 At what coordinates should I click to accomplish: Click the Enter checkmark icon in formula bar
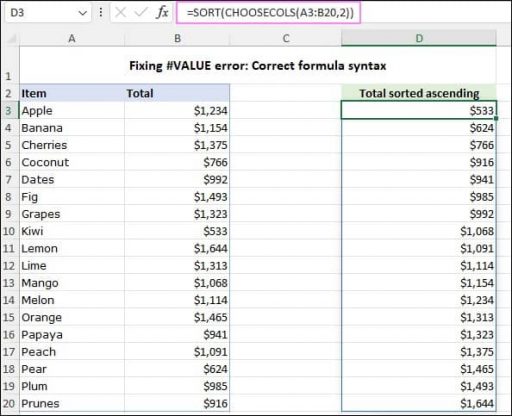(x=141, y=13)
